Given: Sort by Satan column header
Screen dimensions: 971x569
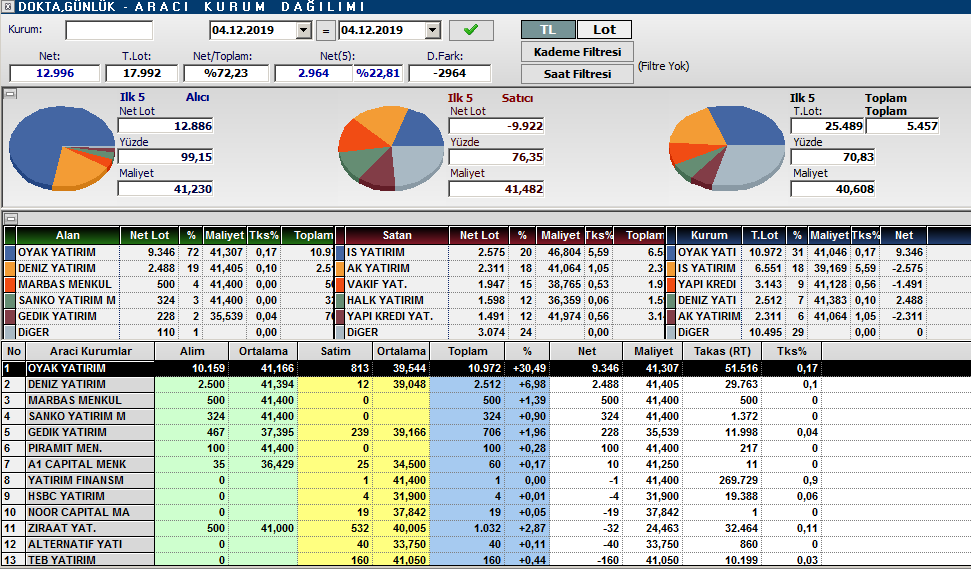Looking at the screenshot, I should point(396,235).
